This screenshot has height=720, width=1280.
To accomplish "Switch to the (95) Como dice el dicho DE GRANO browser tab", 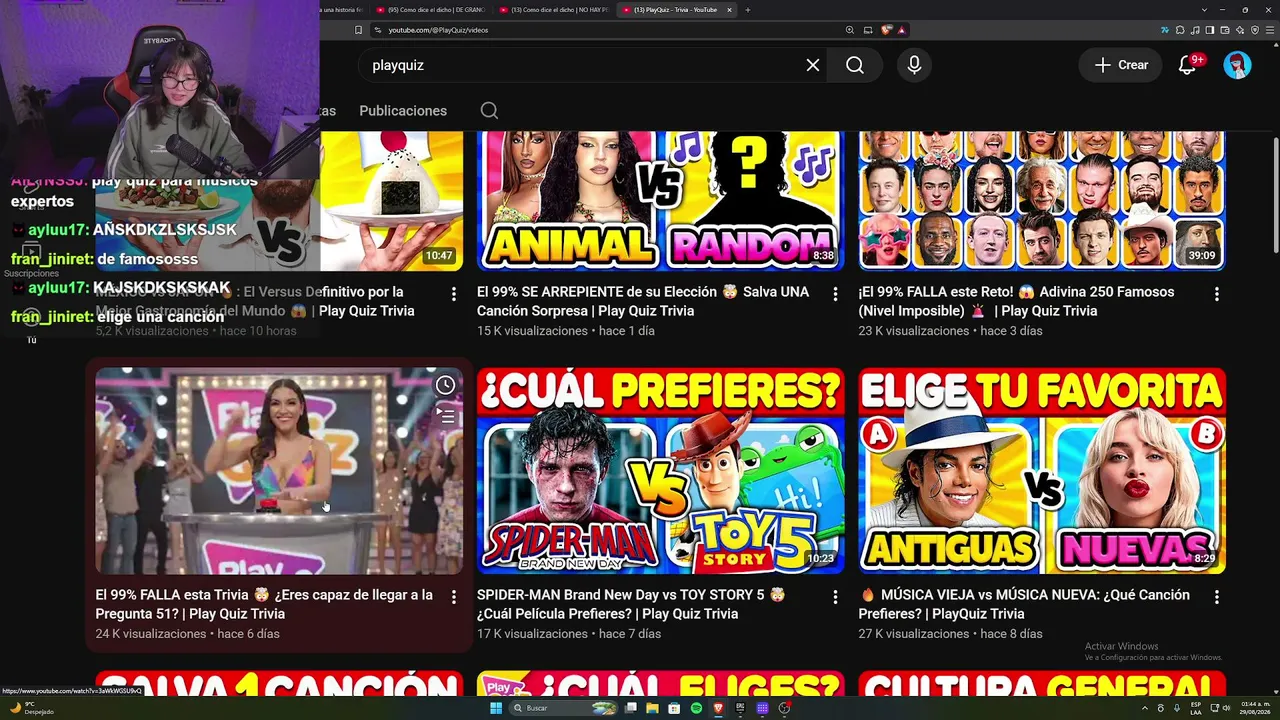I will pyautogui.click(x=431, y=10).
